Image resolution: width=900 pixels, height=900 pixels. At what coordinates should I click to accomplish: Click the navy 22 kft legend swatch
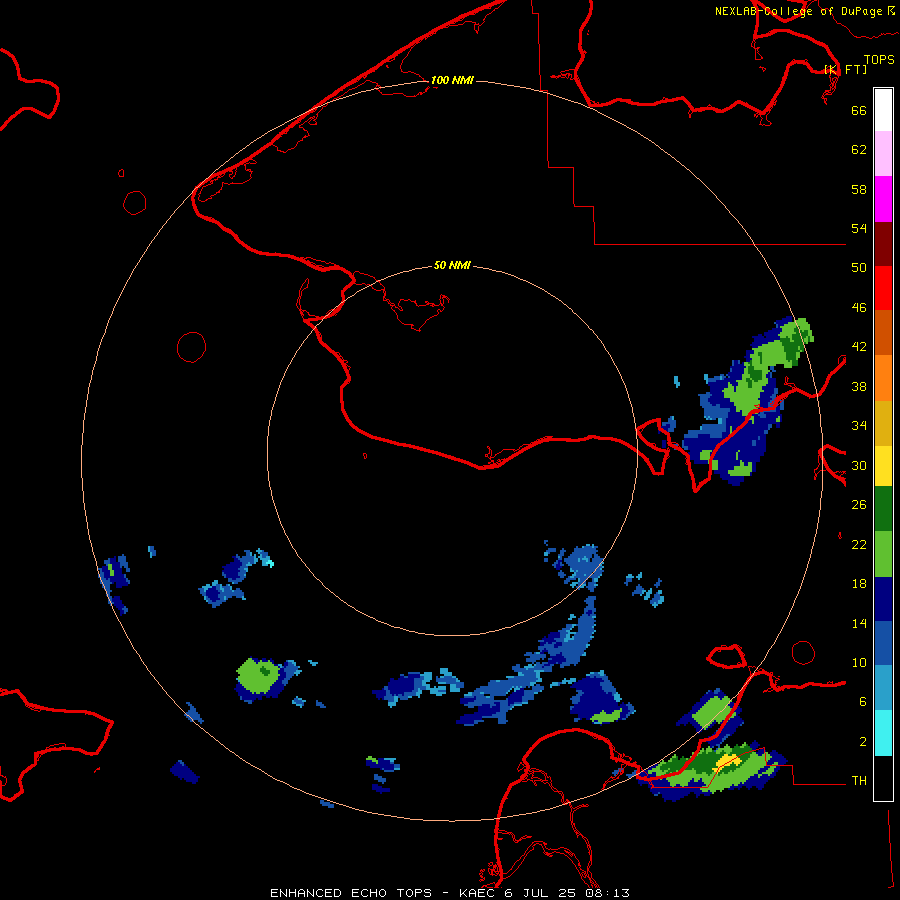(x=883, y=599)
